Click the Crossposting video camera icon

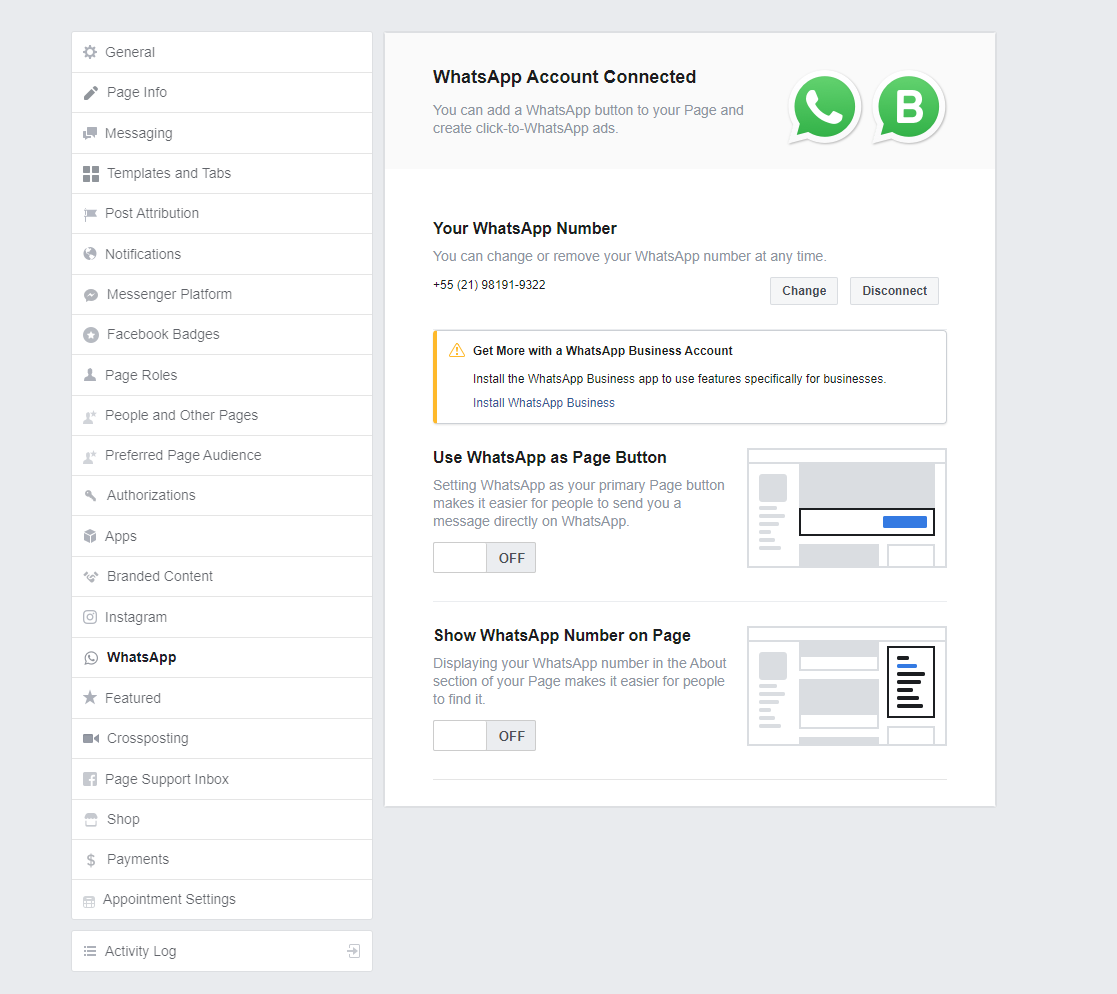point(91,738)
